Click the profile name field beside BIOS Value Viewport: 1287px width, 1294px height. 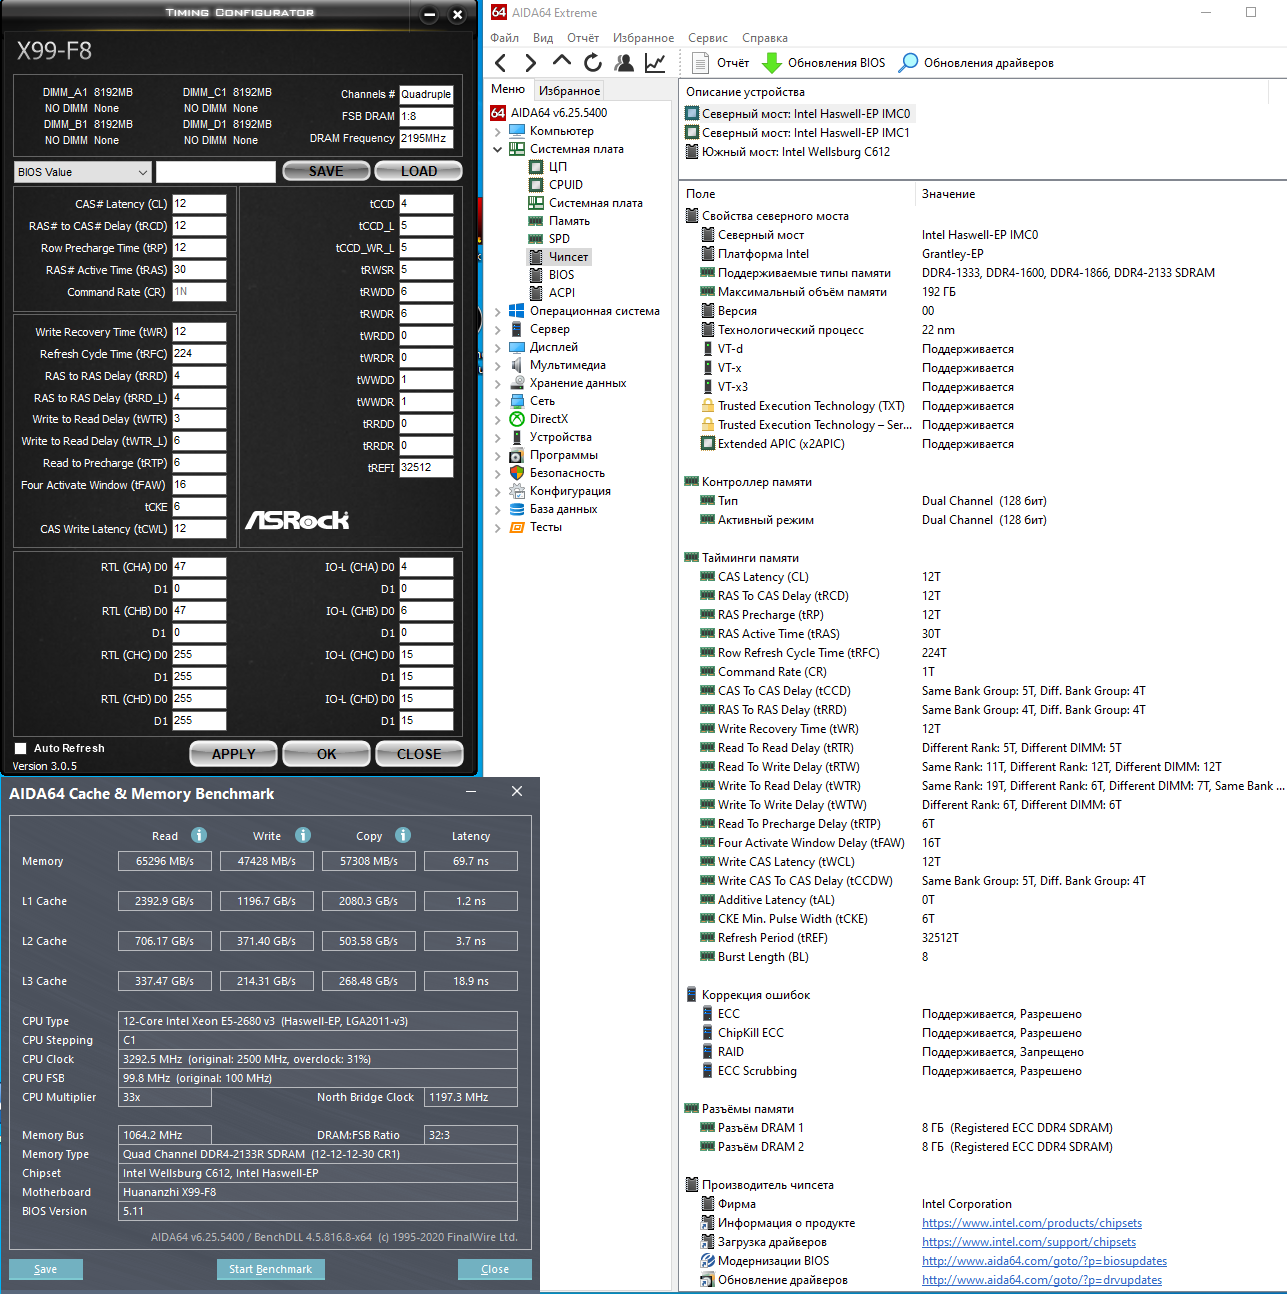pyautogui.click(x=216, y=172)
